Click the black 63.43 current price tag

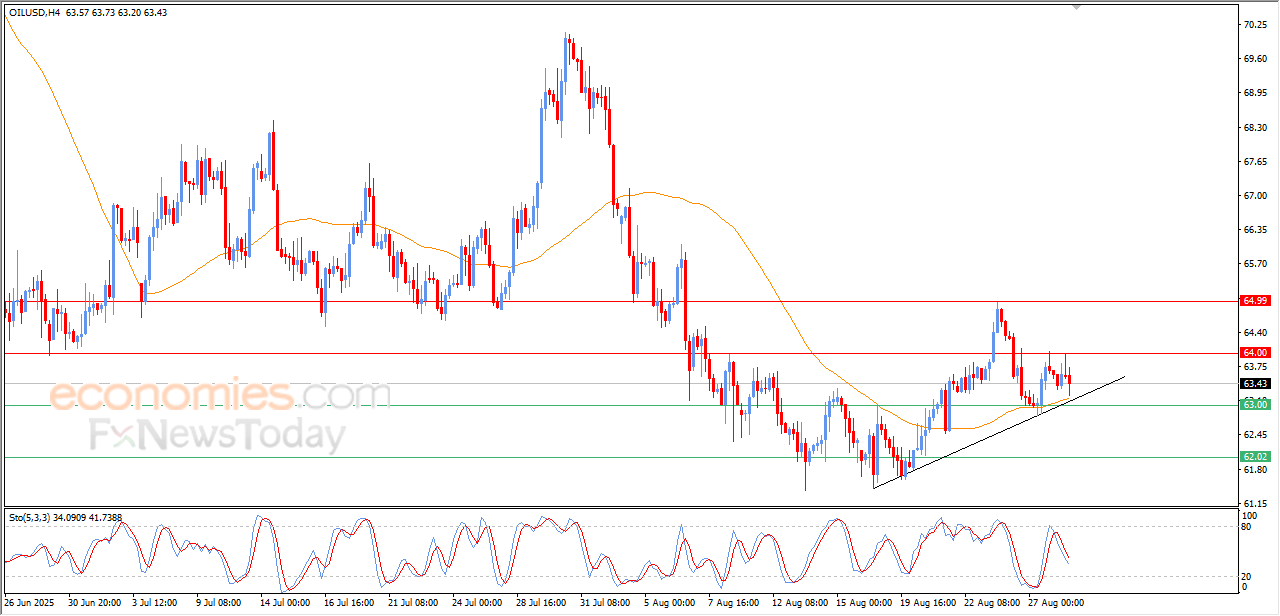[x=1254, y=383]
